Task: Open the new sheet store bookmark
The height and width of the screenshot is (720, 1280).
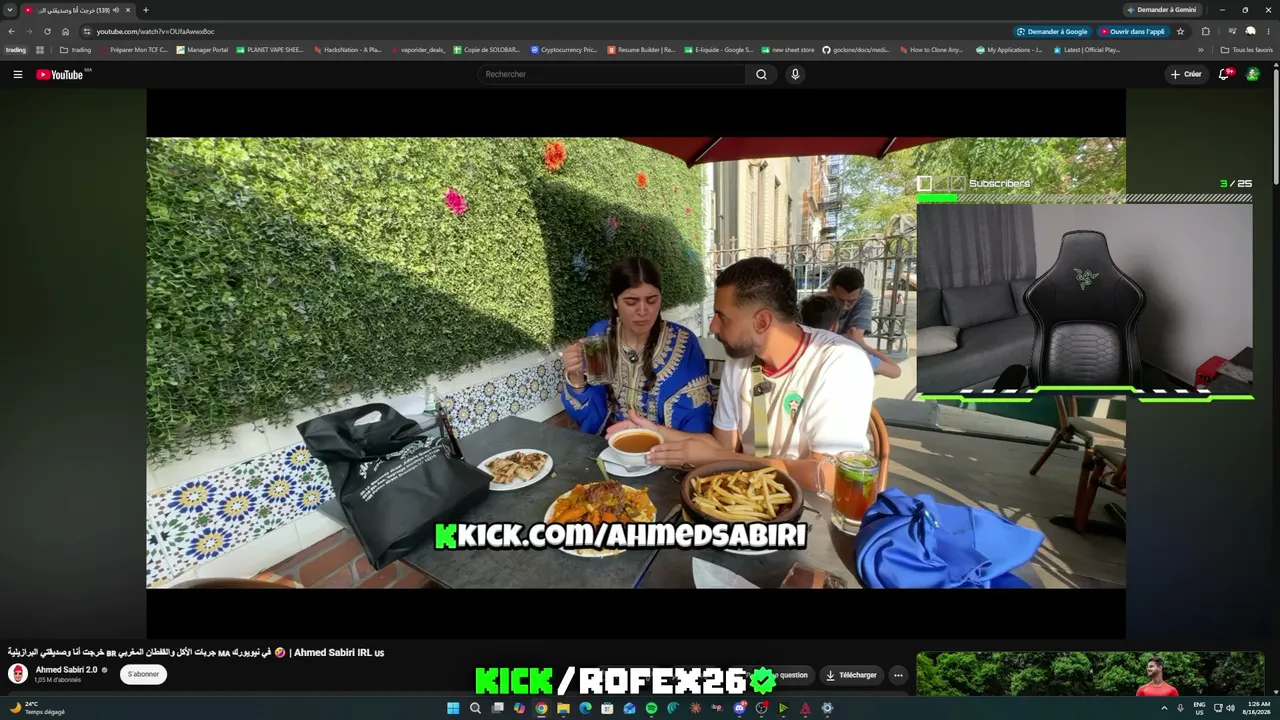Action: pos(788,49)
